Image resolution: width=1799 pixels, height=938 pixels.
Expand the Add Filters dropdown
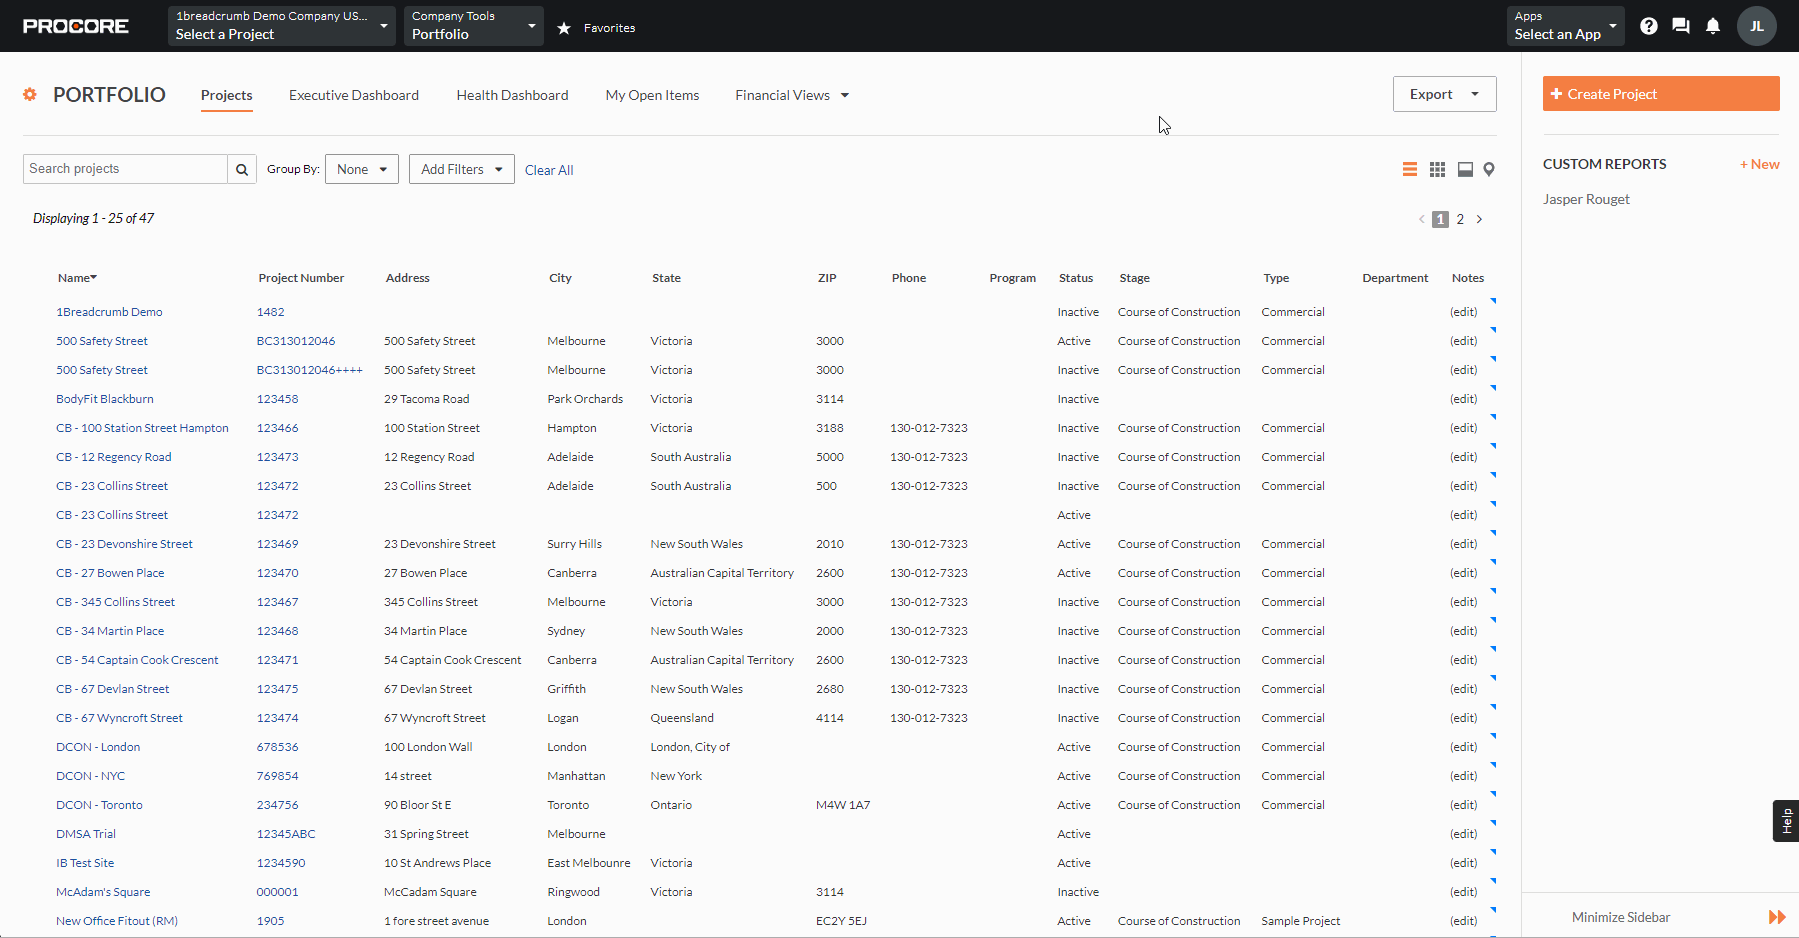pos(461,169)
